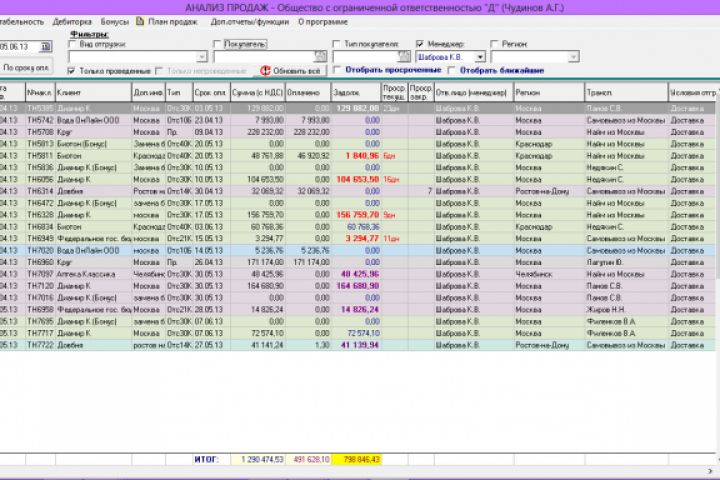Select row TH6949 Федеральное гос.

click(x=357, y=238)
